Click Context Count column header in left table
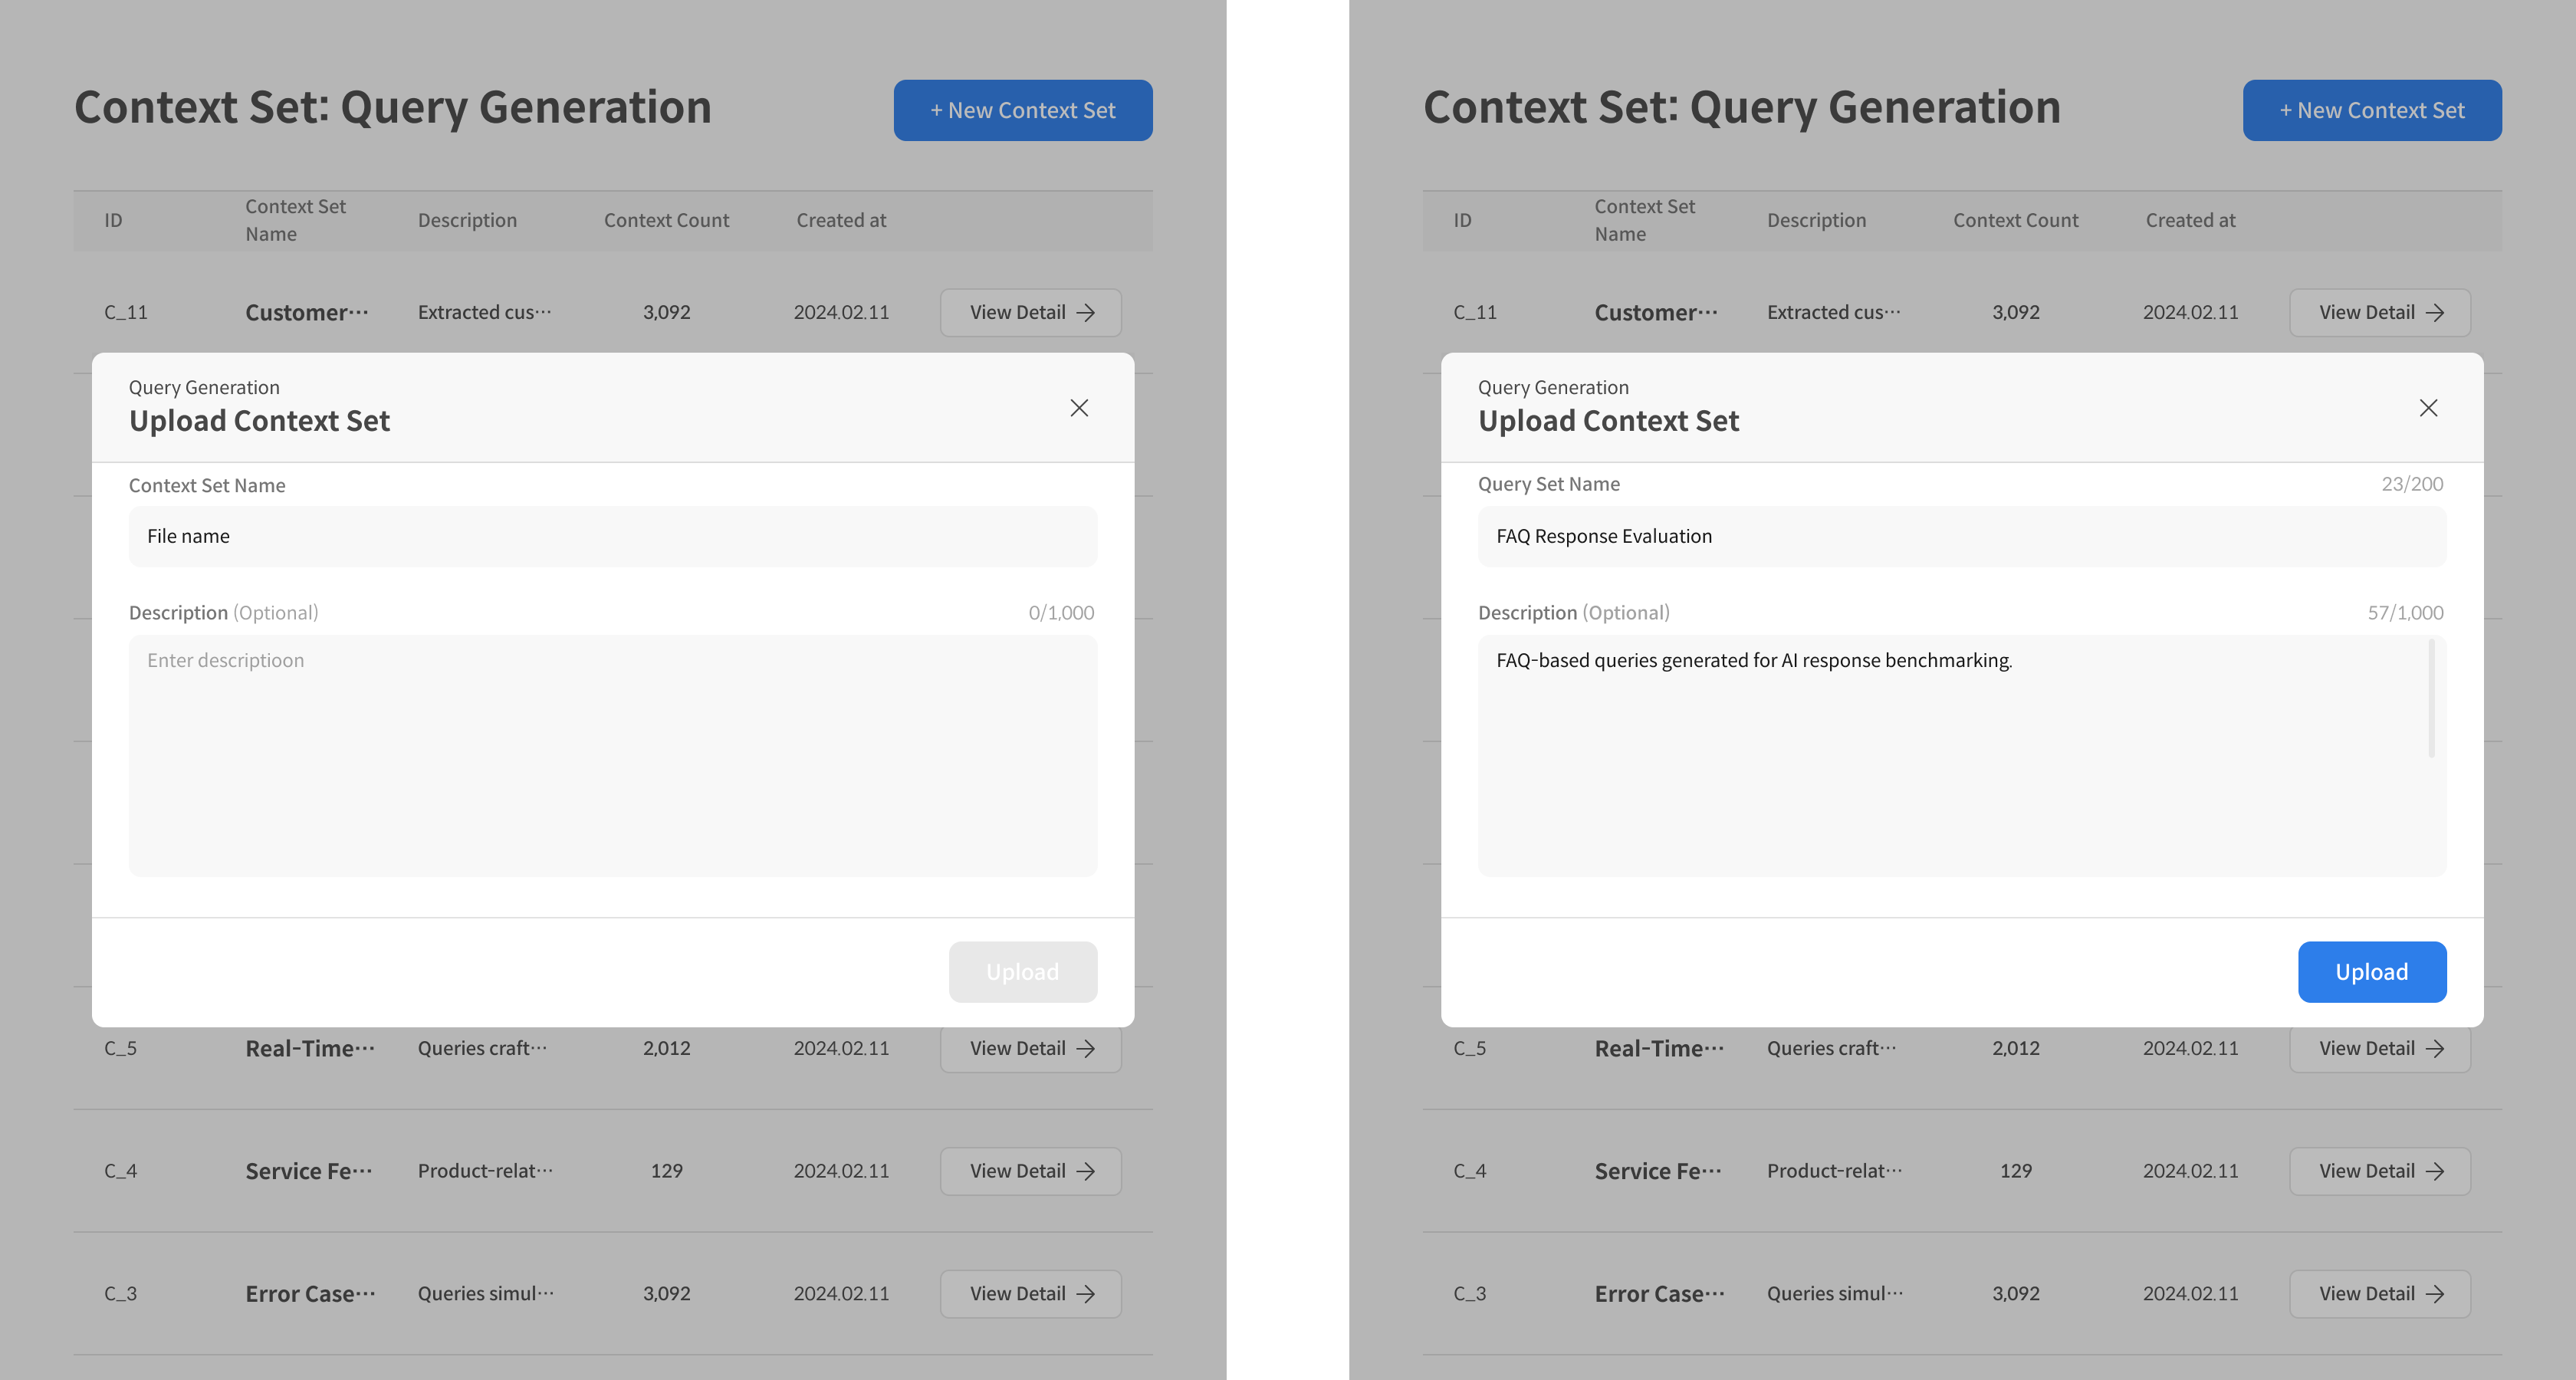 coord(666,220)
